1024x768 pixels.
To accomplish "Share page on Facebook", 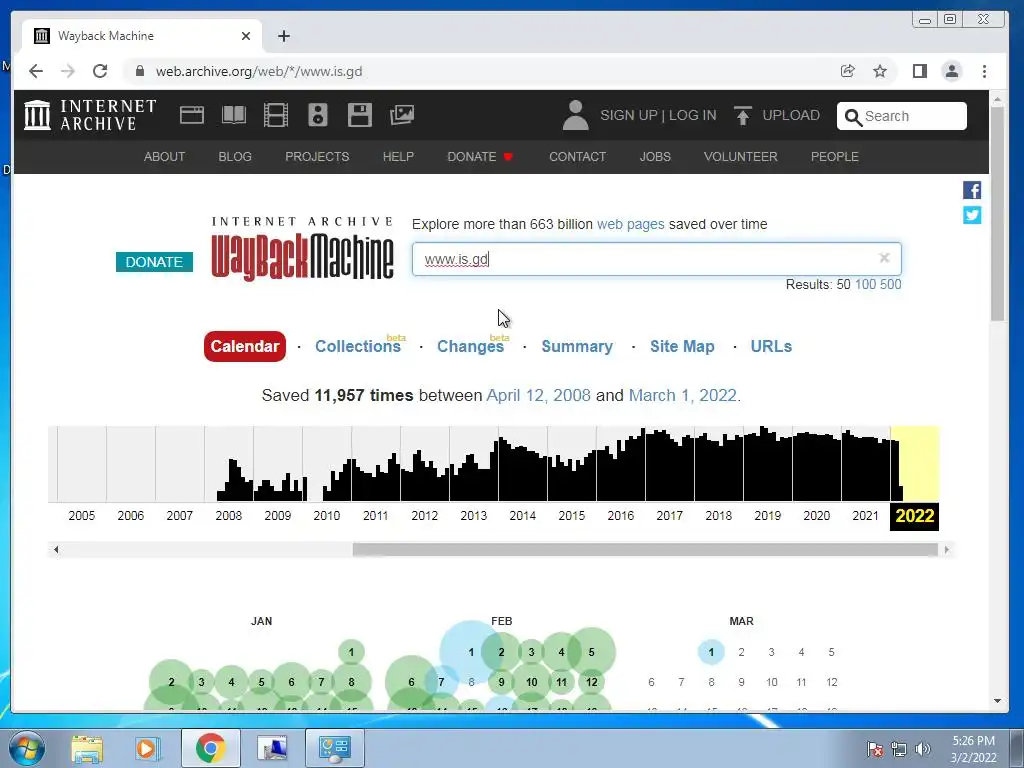I will [972, 190].
